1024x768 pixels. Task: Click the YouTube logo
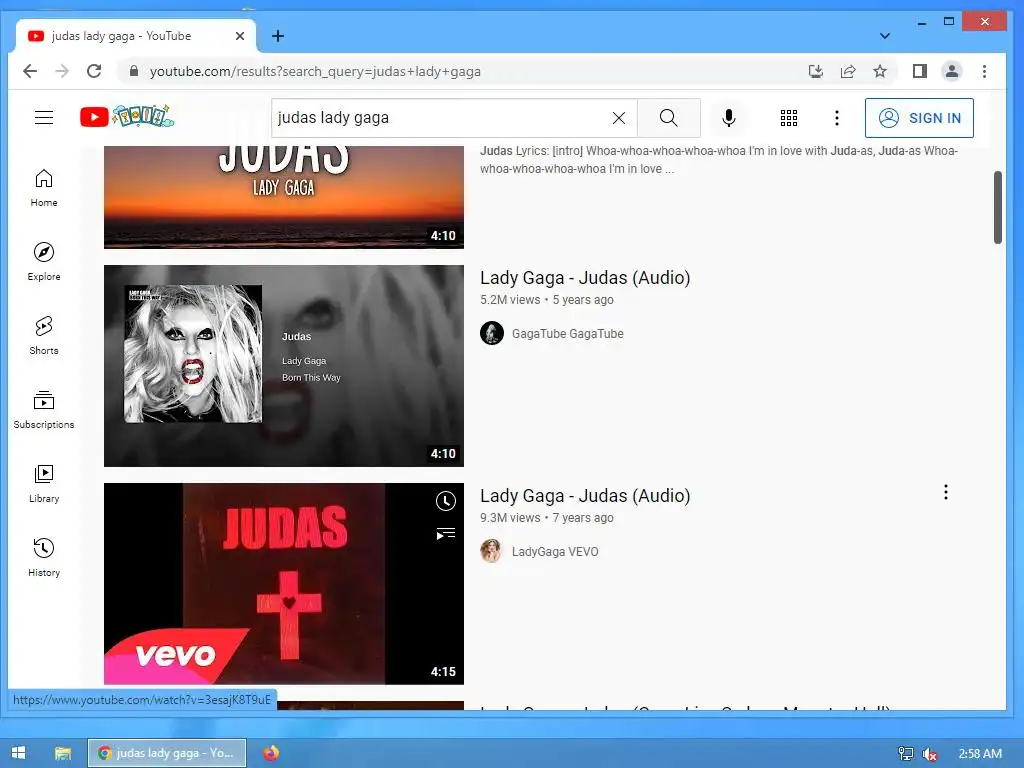(127, 117)
